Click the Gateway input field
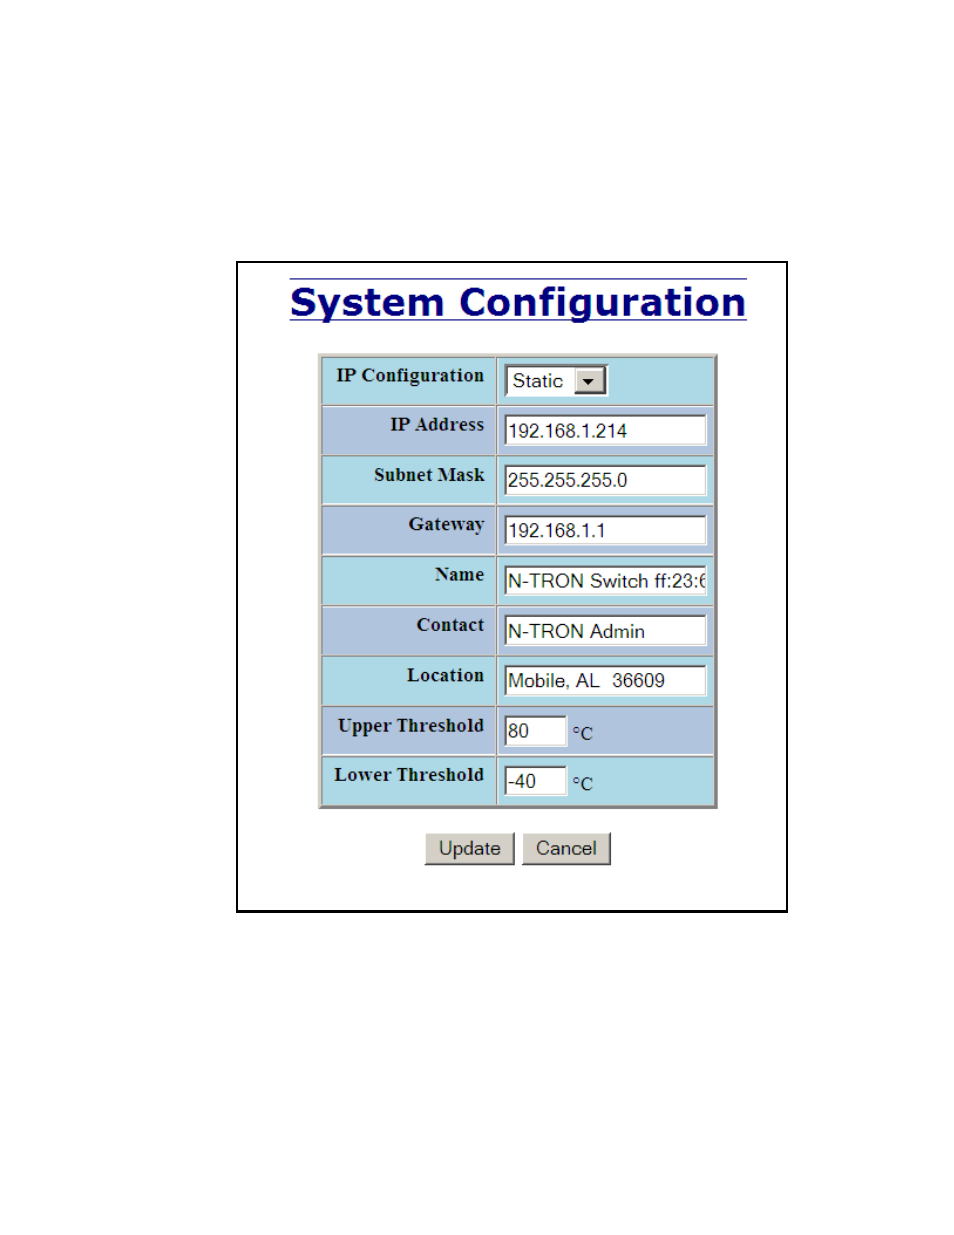 tap(605, 530)
